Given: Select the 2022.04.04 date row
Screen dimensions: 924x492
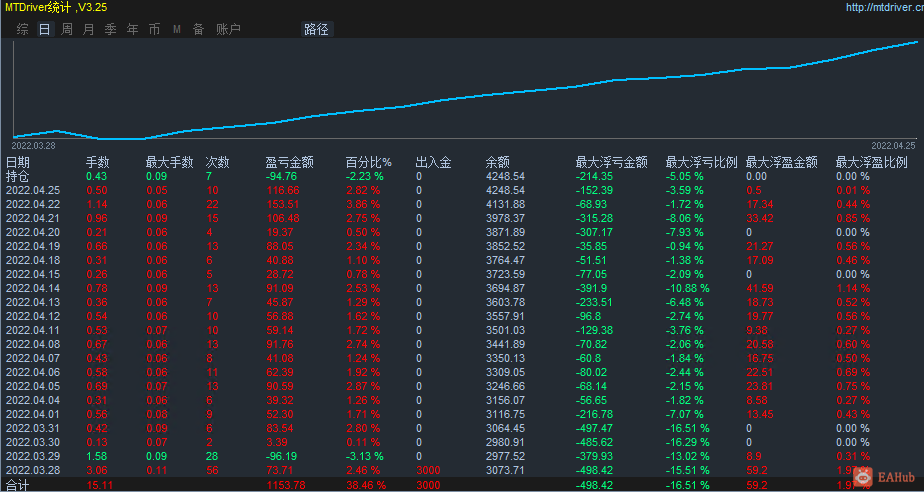Looking at the screenshot, I should 32,400.
